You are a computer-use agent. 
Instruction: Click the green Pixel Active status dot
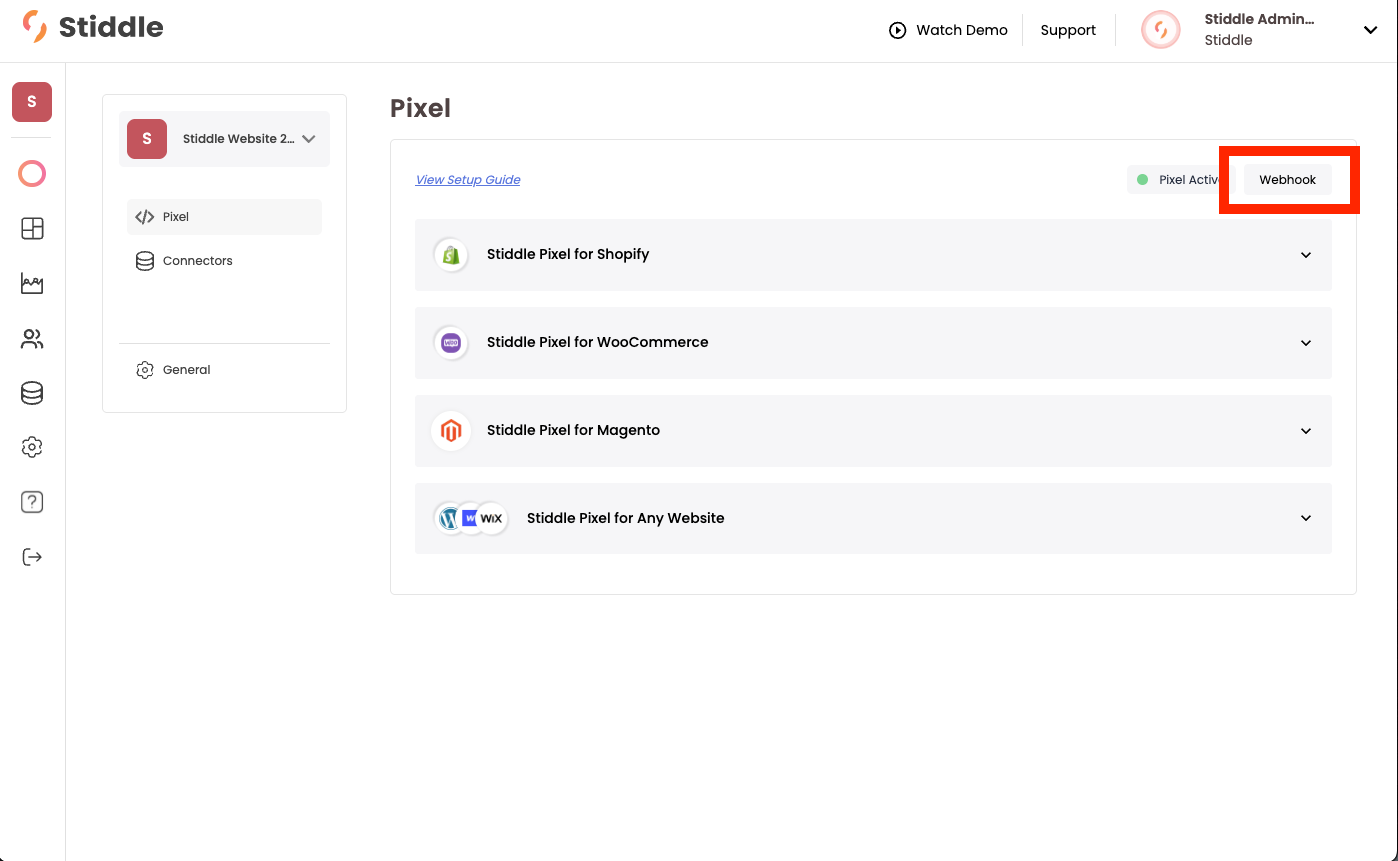1142,180
